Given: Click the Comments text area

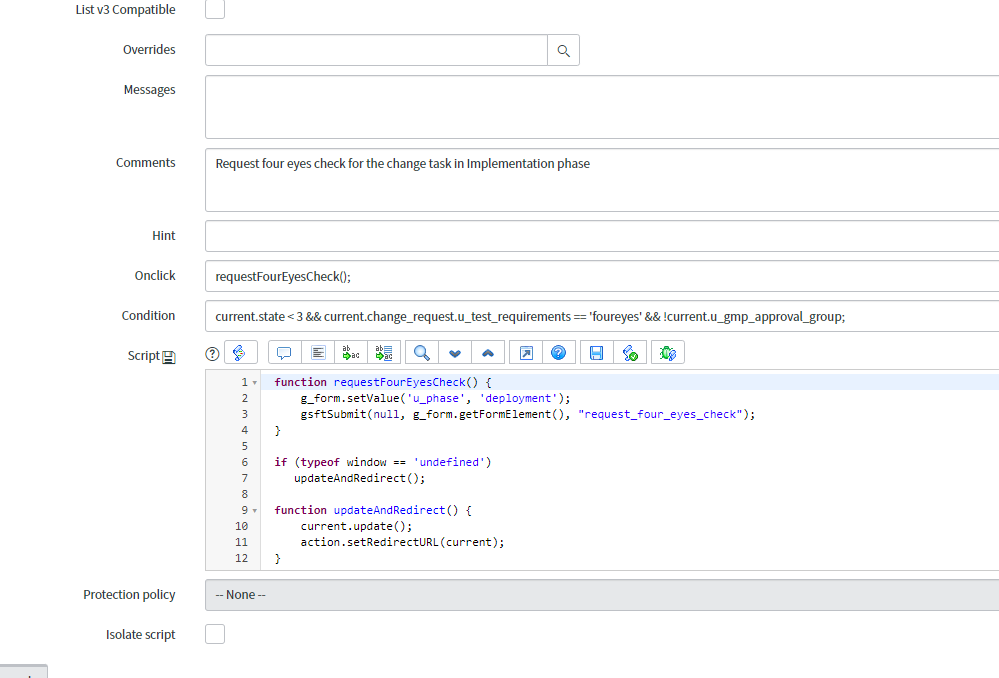Looking at the screenshot, I should coord(602,180).
